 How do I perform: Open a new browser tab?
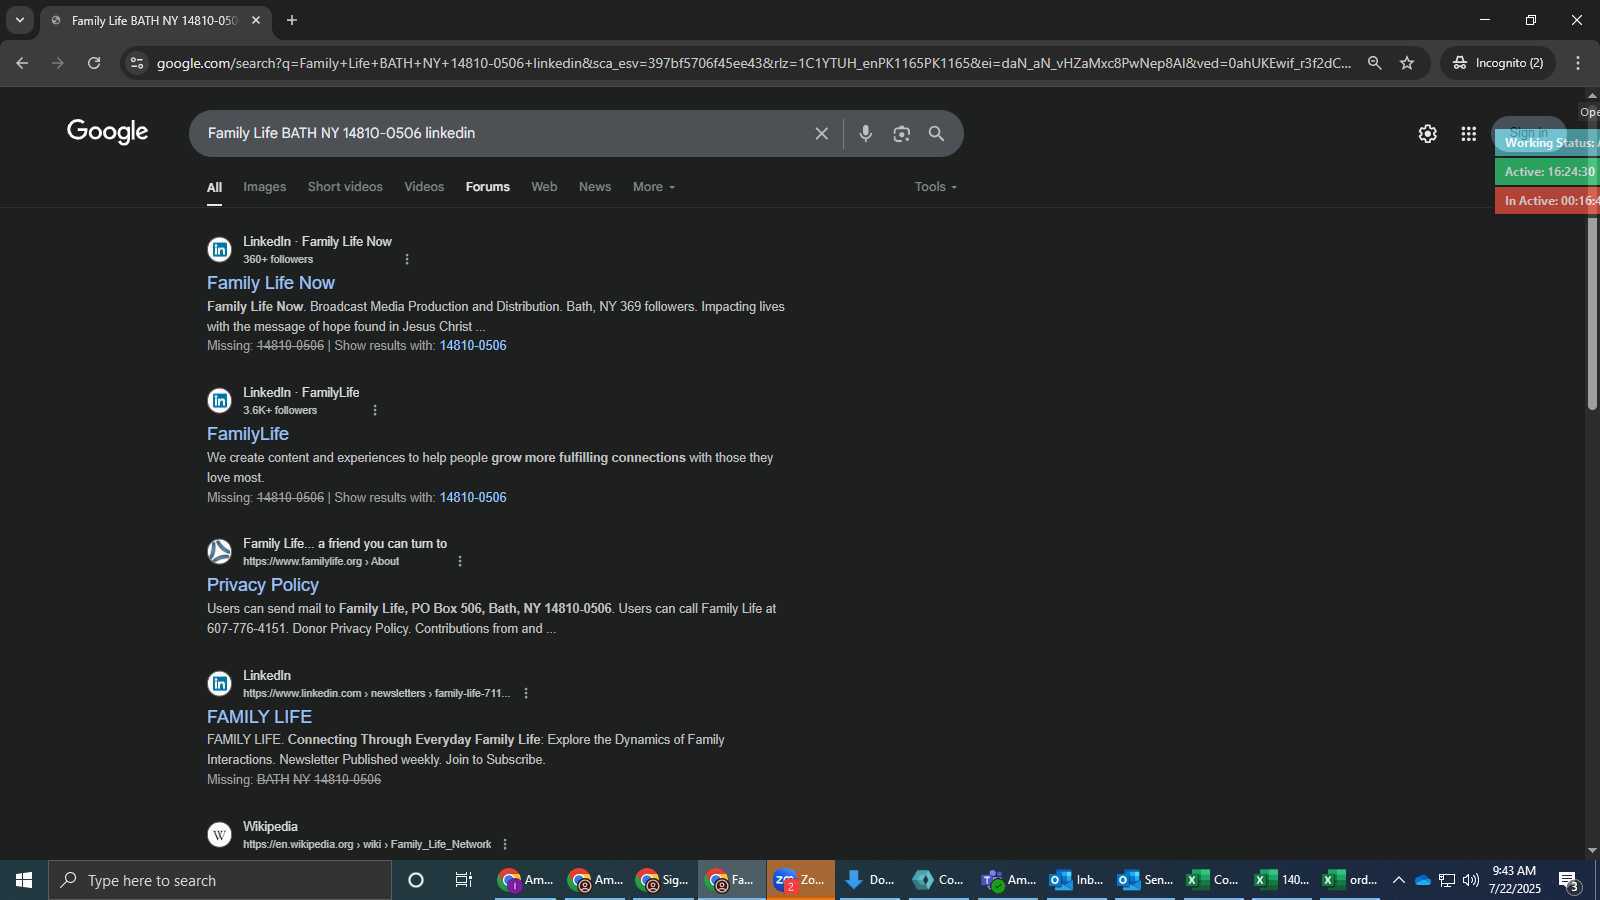[x=292, y=20]
